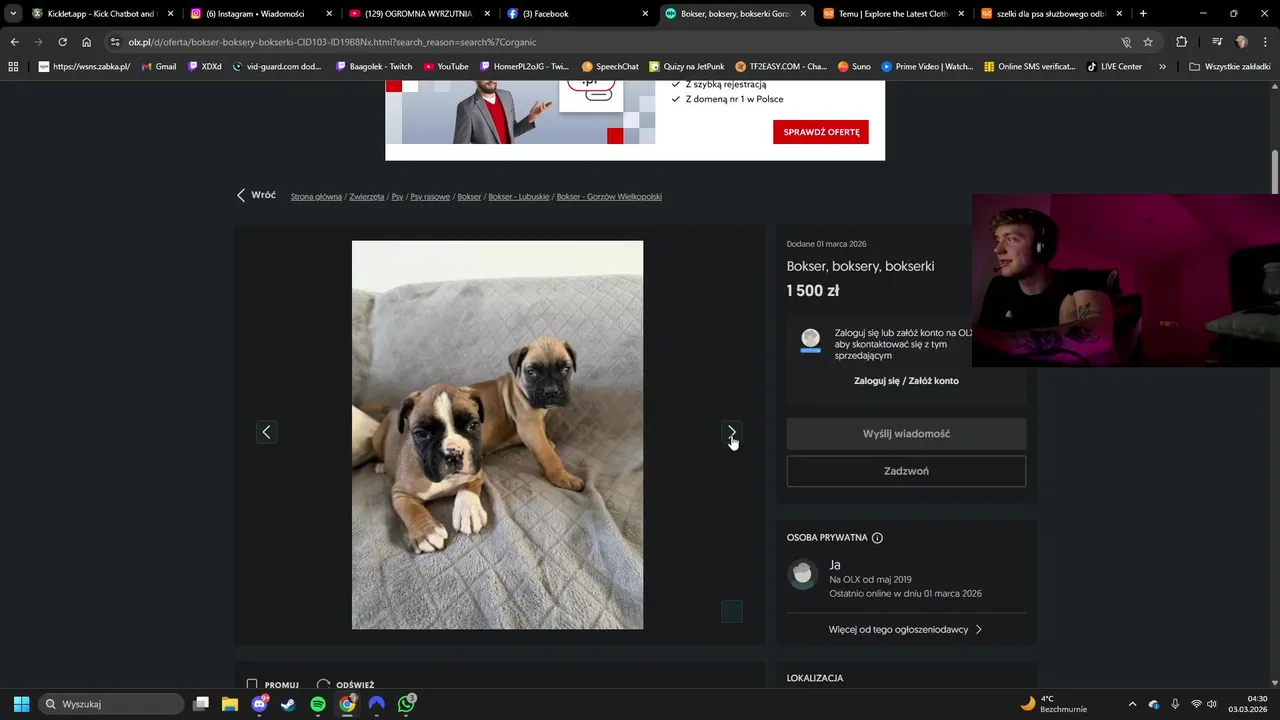Open Chrome from taskbar
This screenshot has height=720, width=1280.
pos(347,704)
